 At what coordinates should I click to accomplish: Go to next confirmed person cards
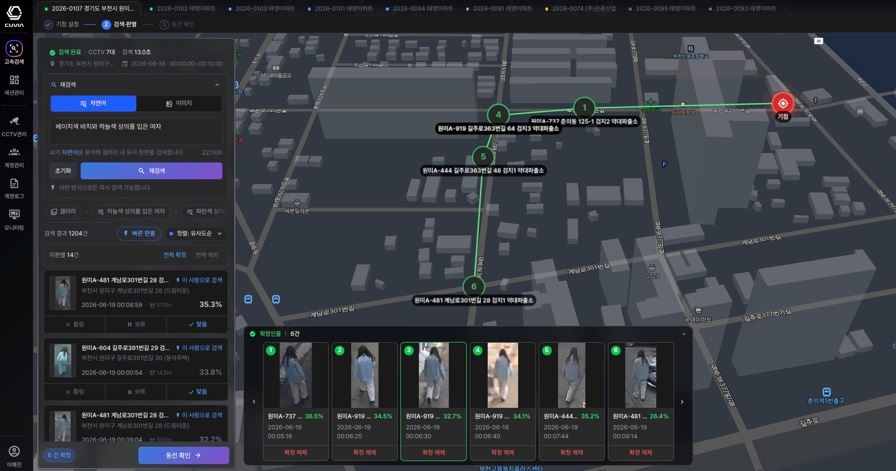pos(682,402)
